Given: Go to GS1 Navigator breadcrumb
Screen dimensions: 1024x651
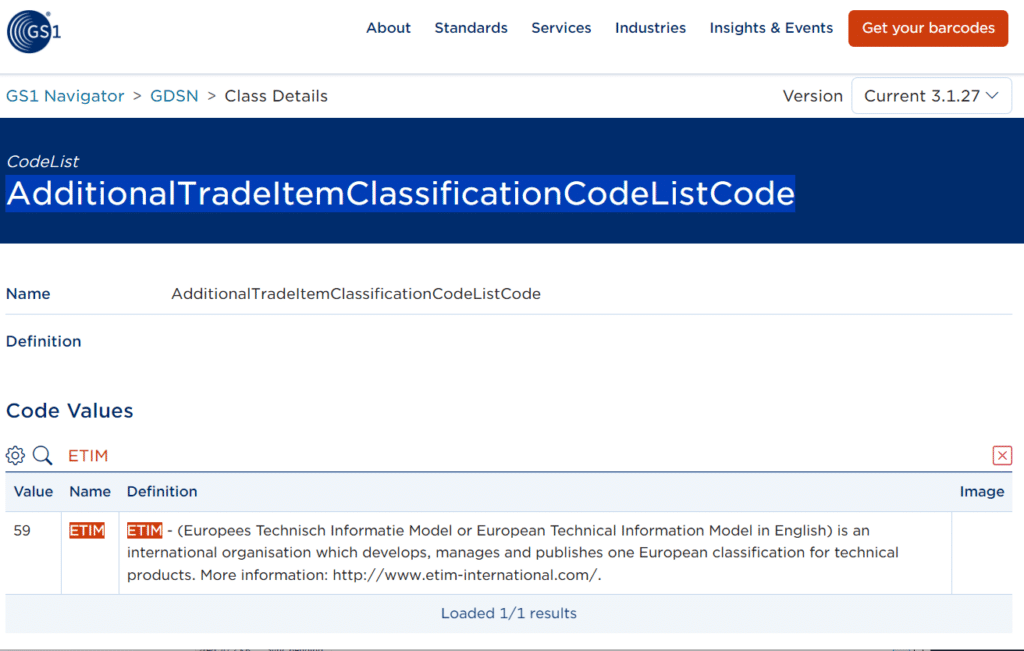Looking at the screenshot, I should [x=65, y=96].
